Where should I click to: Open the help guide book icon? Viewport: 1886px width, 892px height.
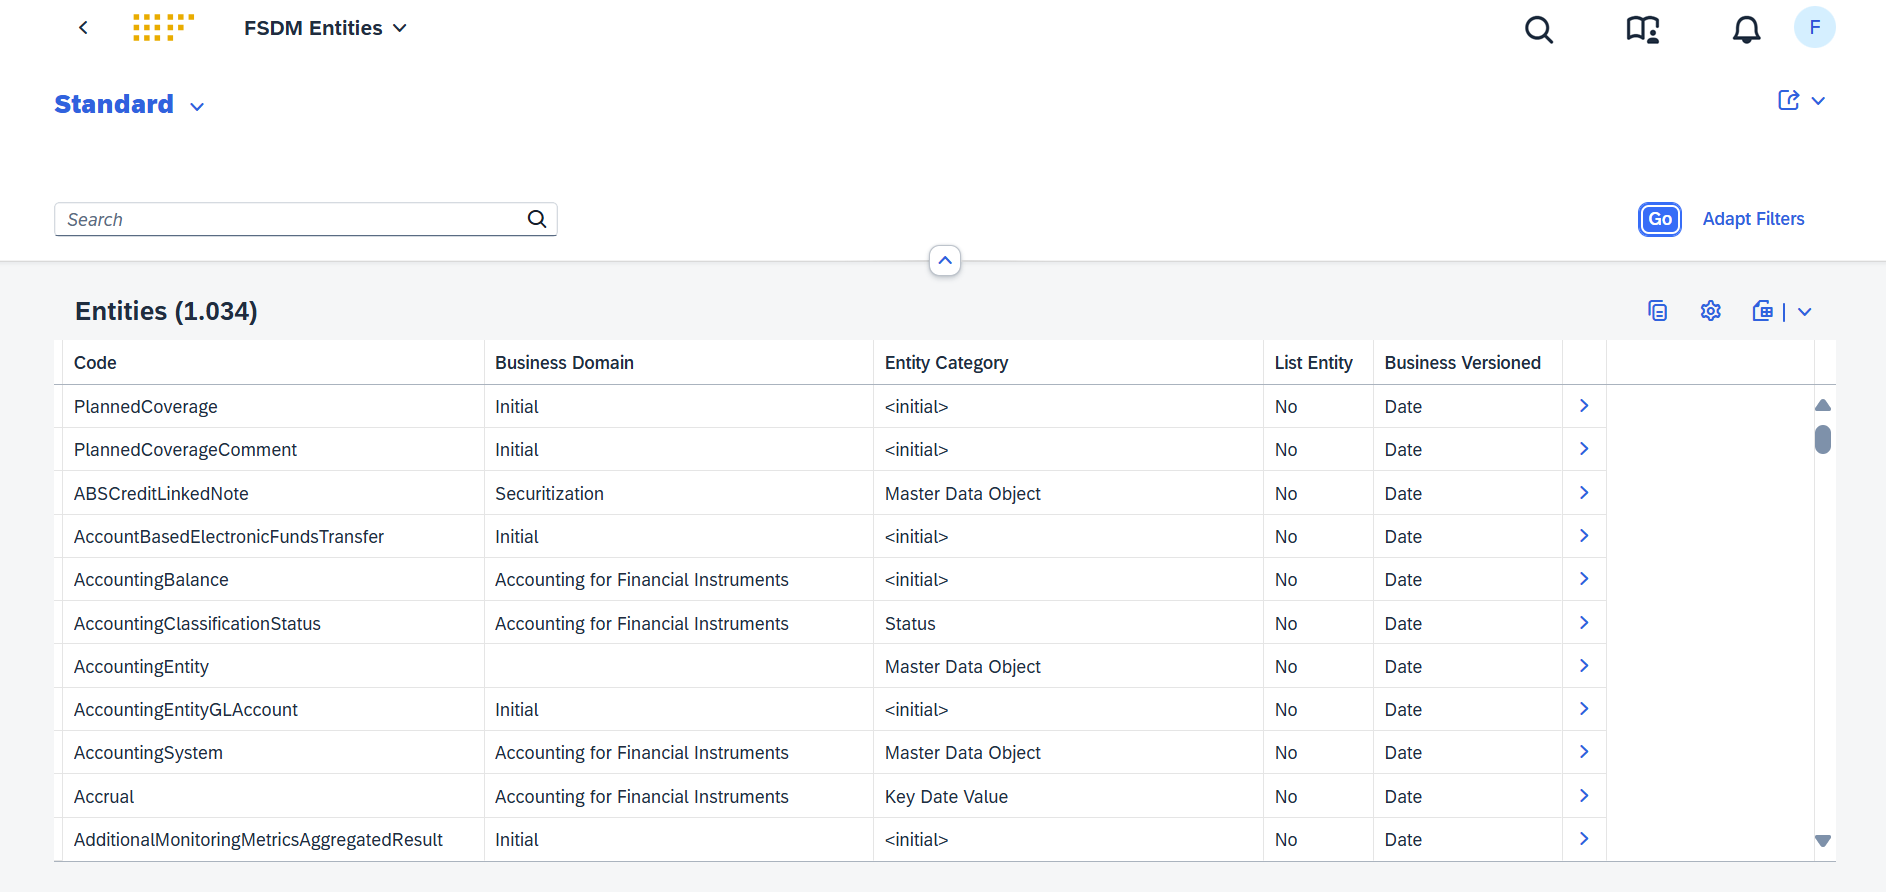pos(1643,30)
